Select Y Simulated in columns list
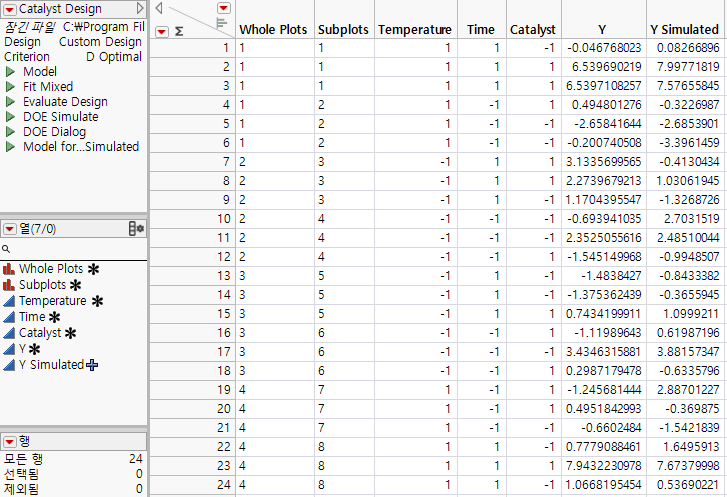Screen dimensions: 727x497 pyautogui.click(x=51, y=365)
